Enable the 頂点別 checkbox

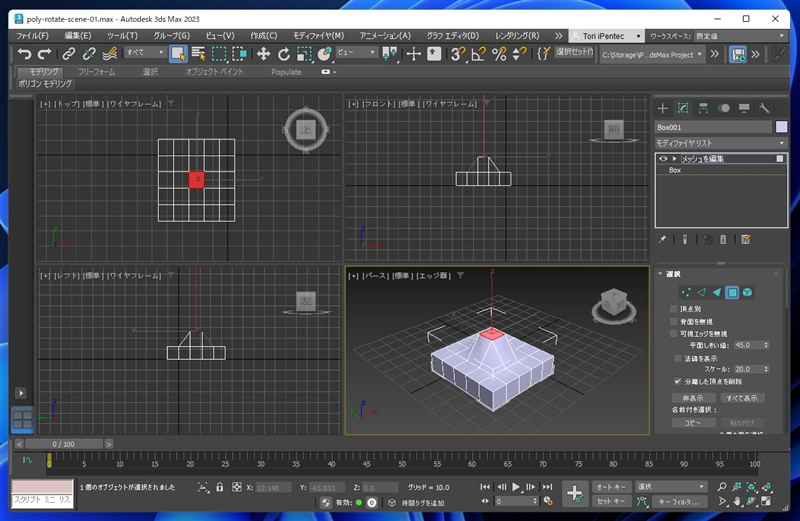click(x=673, y=309)
